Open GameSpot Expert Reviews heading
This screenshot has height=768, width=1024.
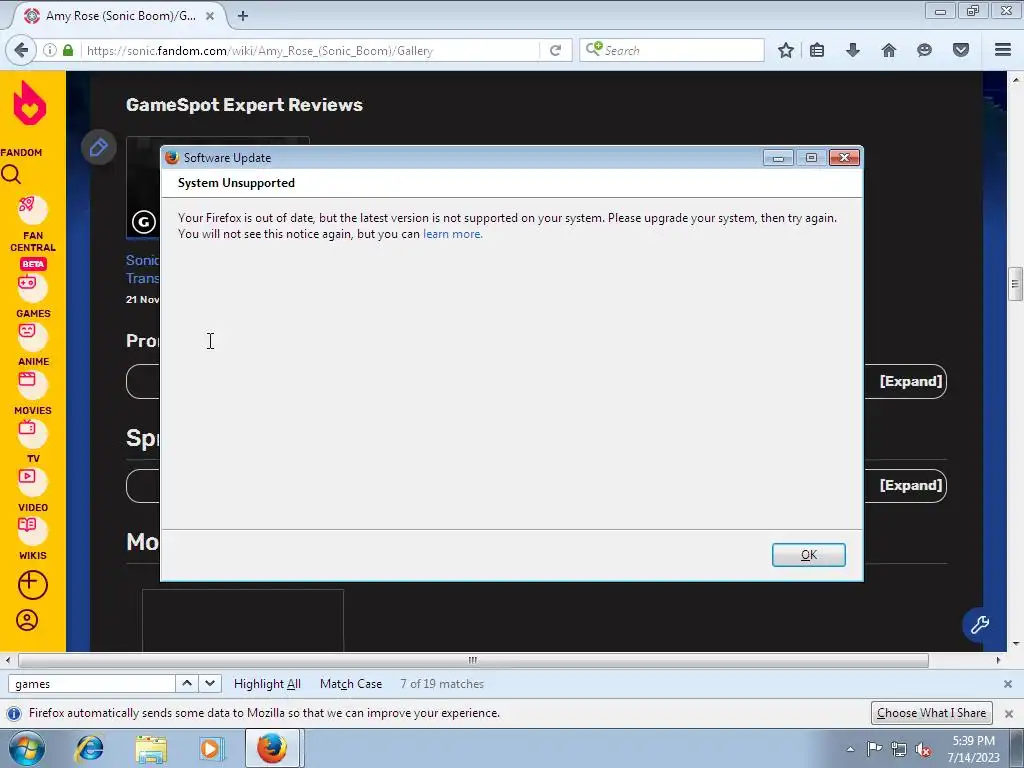click(244, 104)
